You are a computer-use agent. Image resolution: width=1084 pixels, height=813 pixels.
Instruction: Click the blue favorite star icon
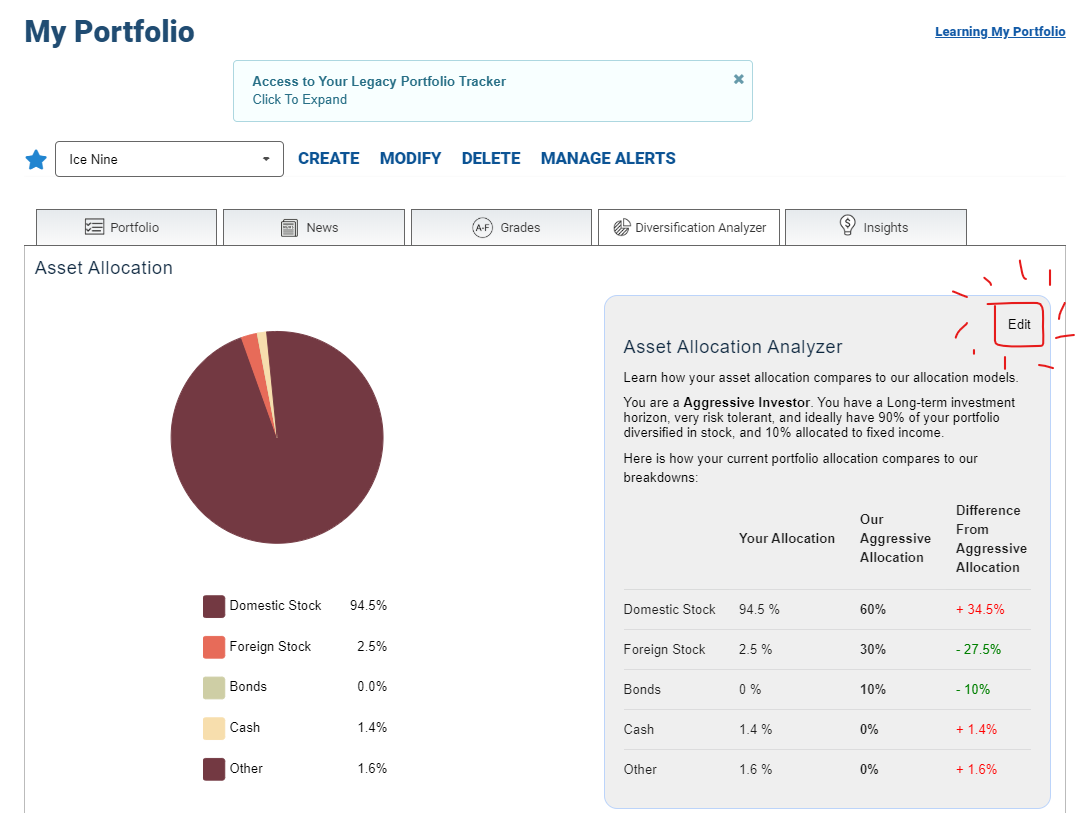(36, 160)
